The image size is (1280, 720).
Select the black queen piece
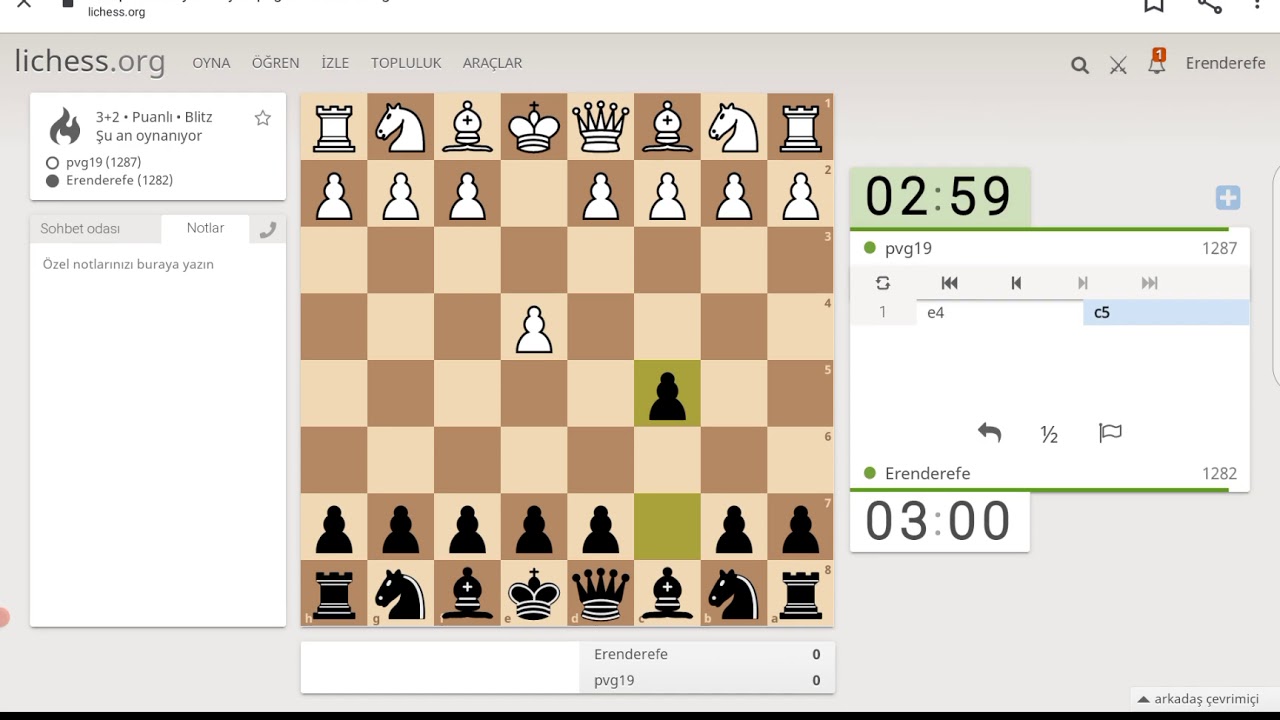601,593
